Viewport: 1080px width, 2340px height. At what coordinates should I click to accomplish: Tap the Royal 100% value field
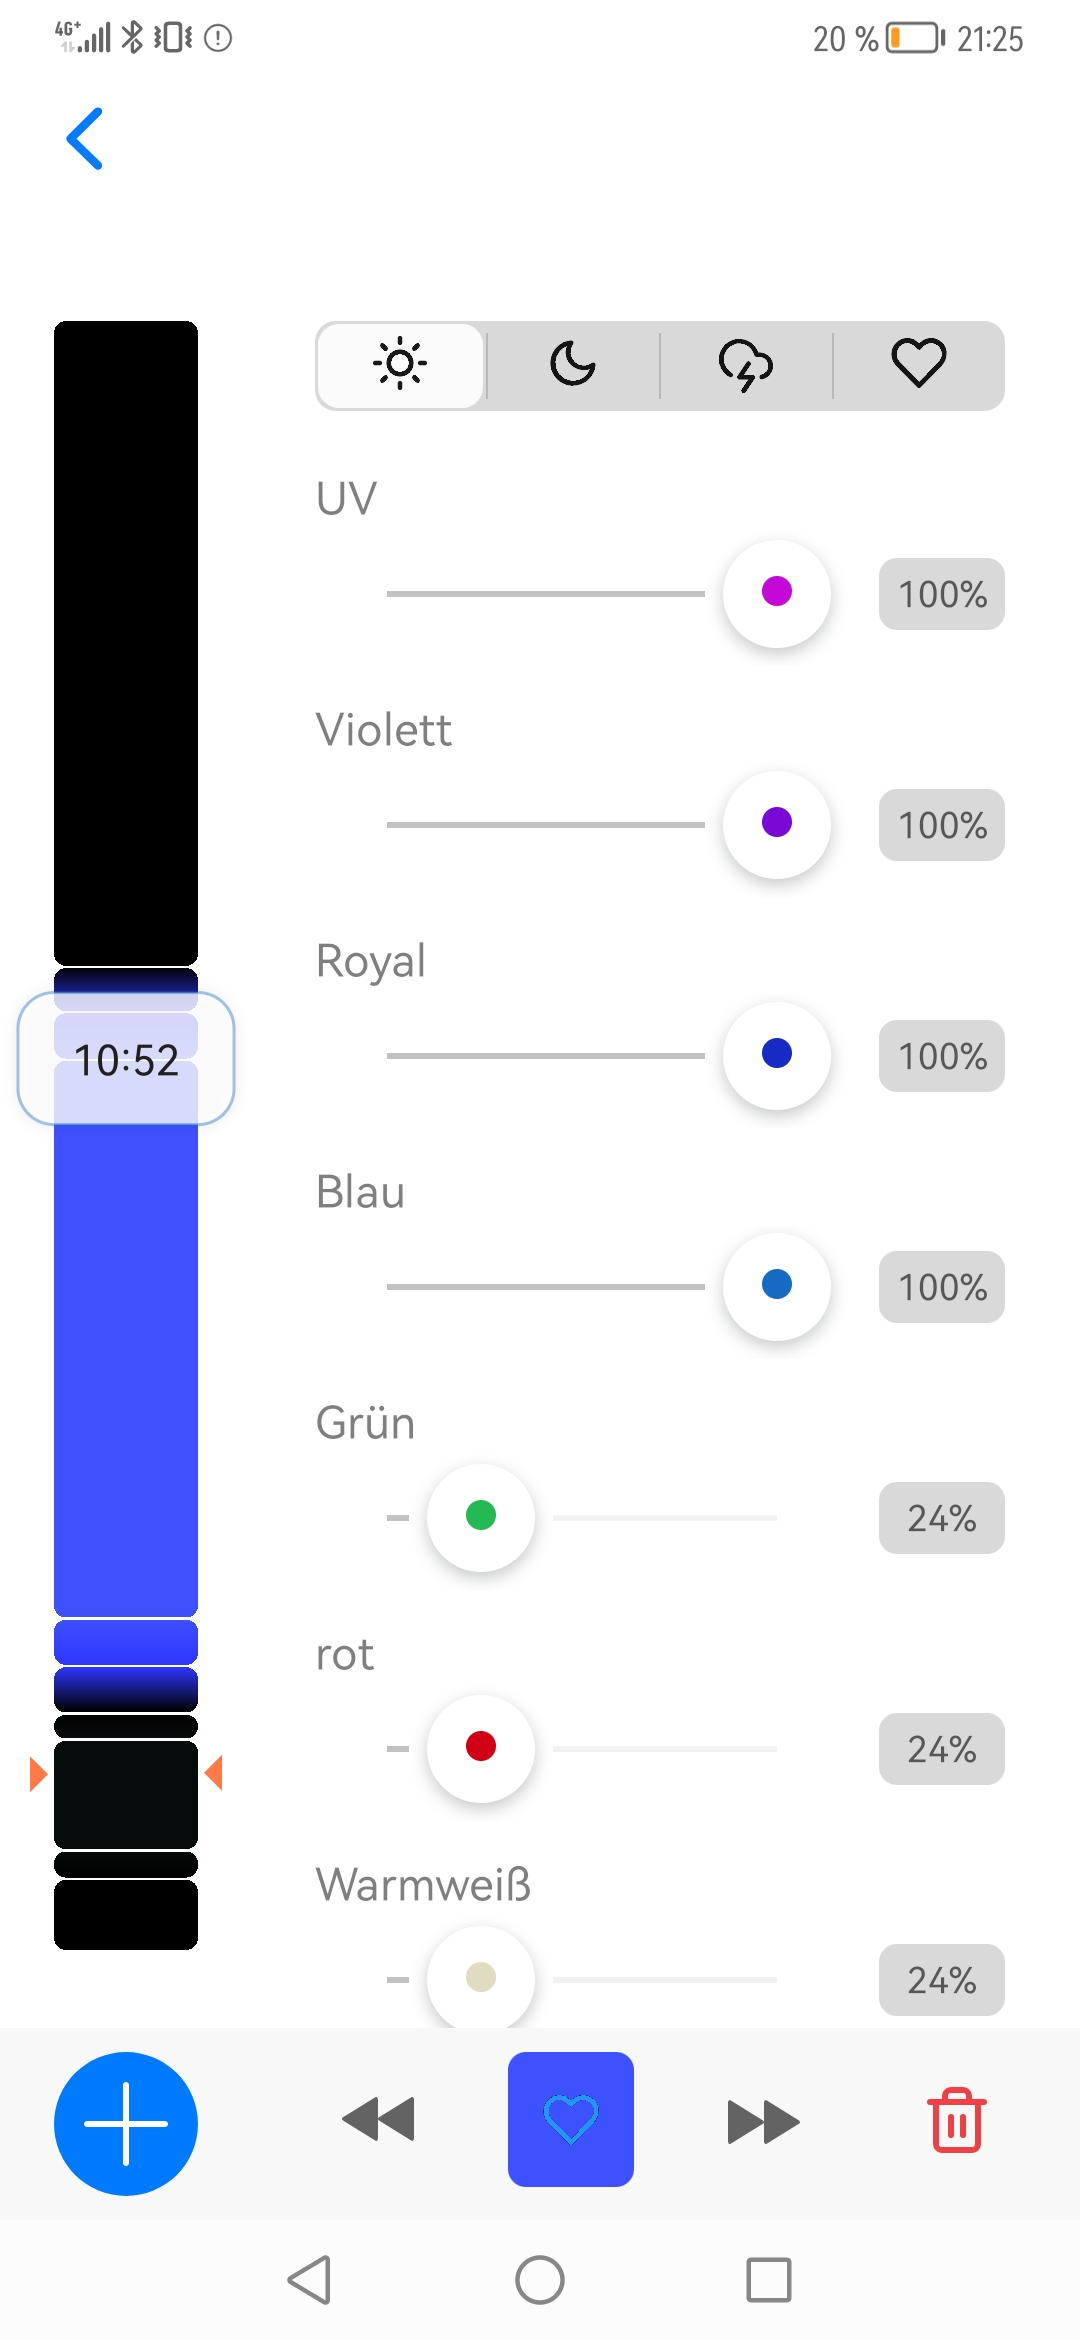click(941, 1056)
